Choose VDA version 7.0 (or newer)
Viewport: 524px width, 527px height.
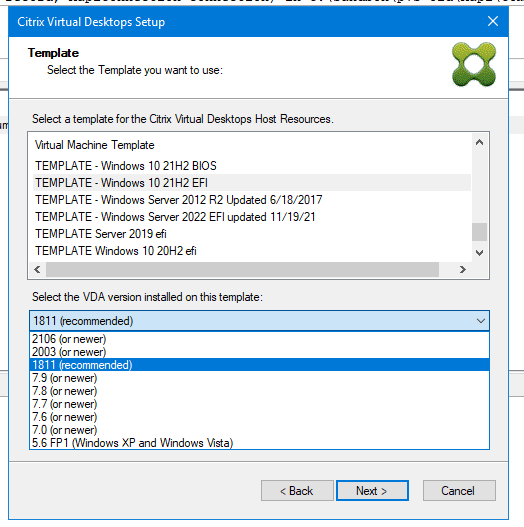tap(259, 430)
